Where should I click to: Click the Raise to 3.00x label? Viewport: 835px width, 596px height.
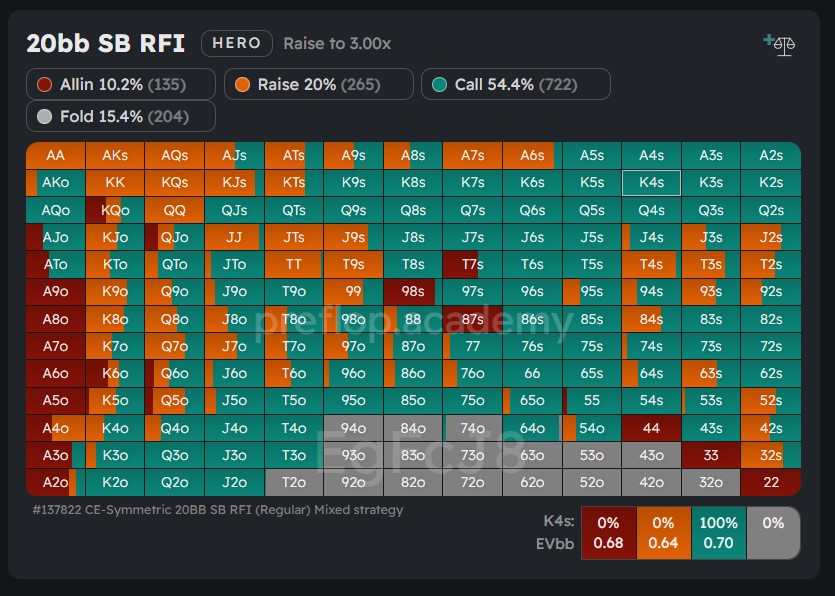point(337,43)
